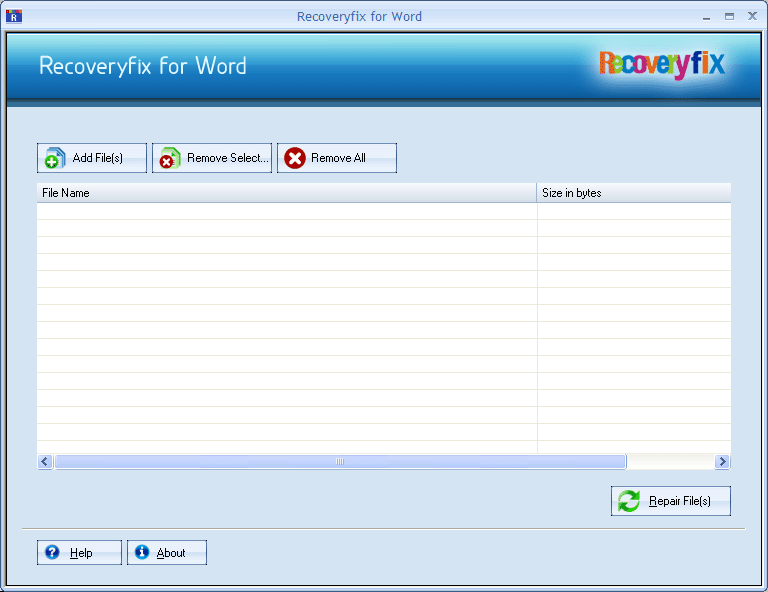Viewport: 768px width, 592px height.
Task: Click the colorful Recoveryfix logo
Action: pyautogui.click(x=662, y=64)
